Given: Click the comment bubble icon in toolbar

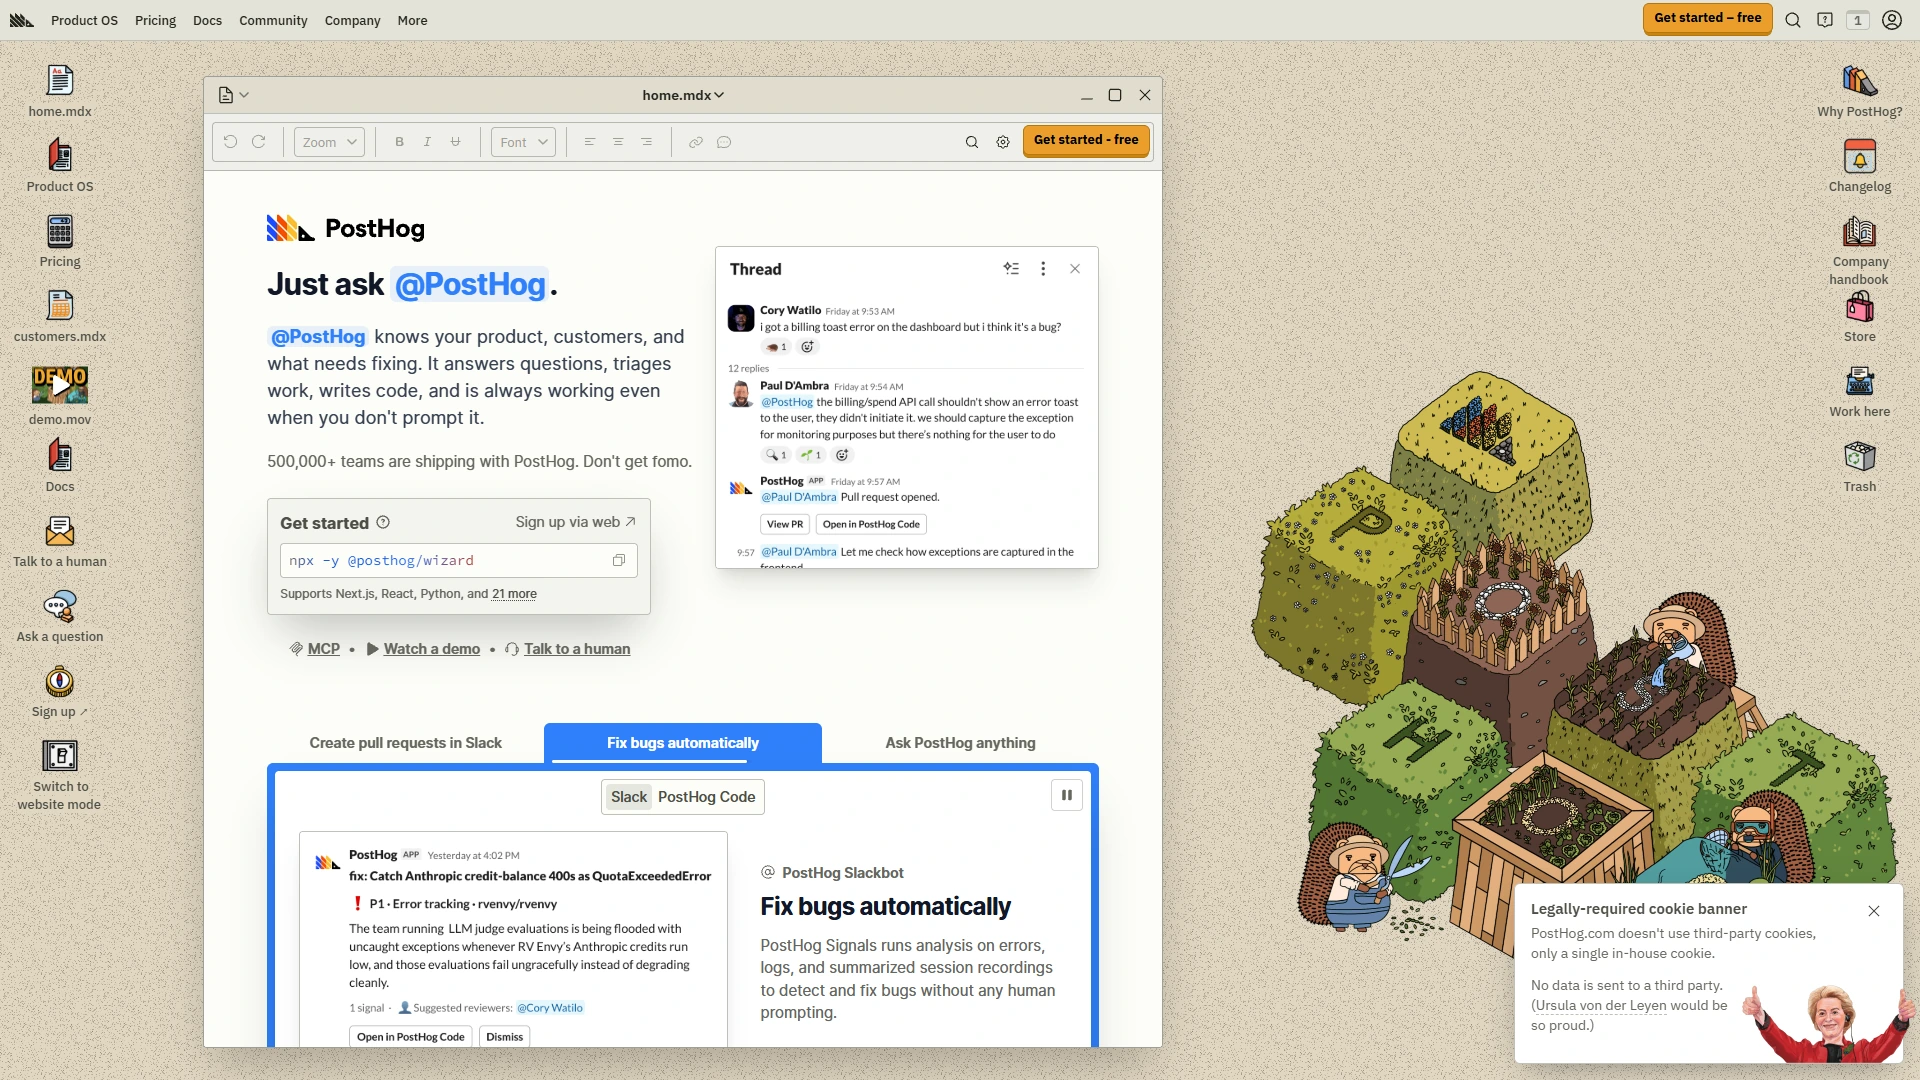Looking at the screenshot, I should (x=724, y=142).
